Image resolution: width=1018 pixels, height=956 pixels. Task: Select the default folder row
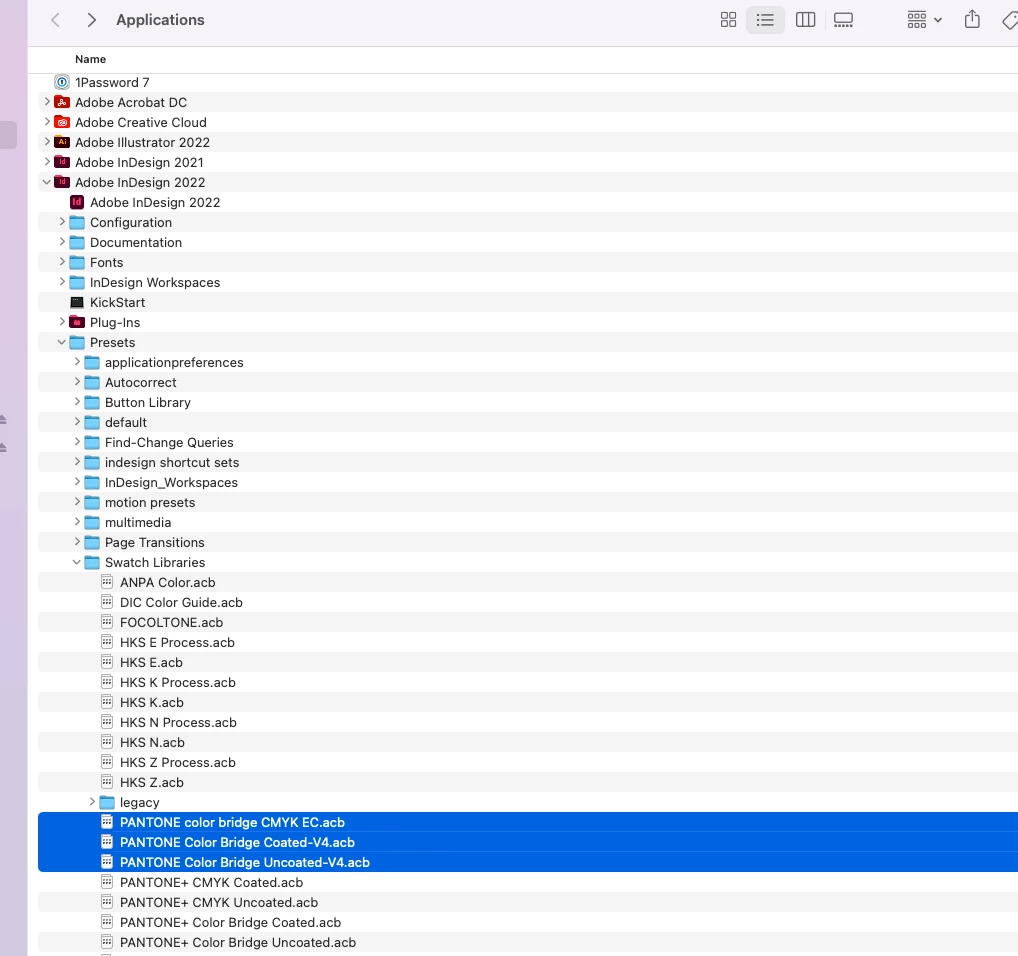pos(528,423)
